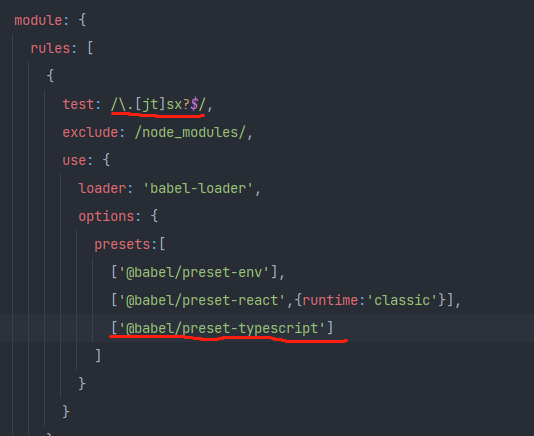Click the 'test' property name

[x=78, y=104]
